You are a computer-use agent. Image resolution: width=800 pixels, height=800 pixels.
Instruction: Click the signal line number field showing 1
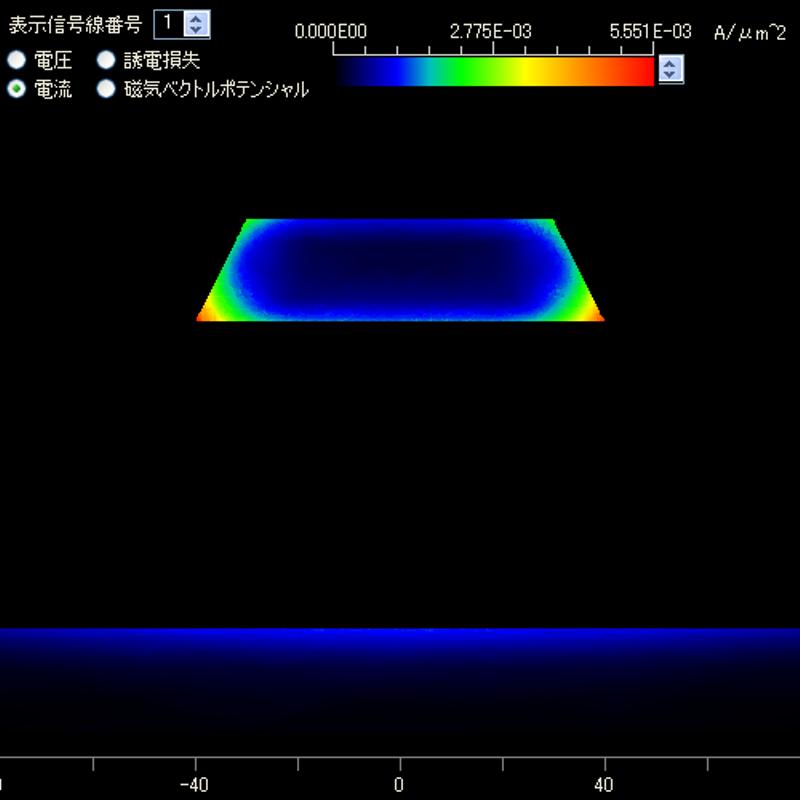pyautogui.click(x=168, y=24)
